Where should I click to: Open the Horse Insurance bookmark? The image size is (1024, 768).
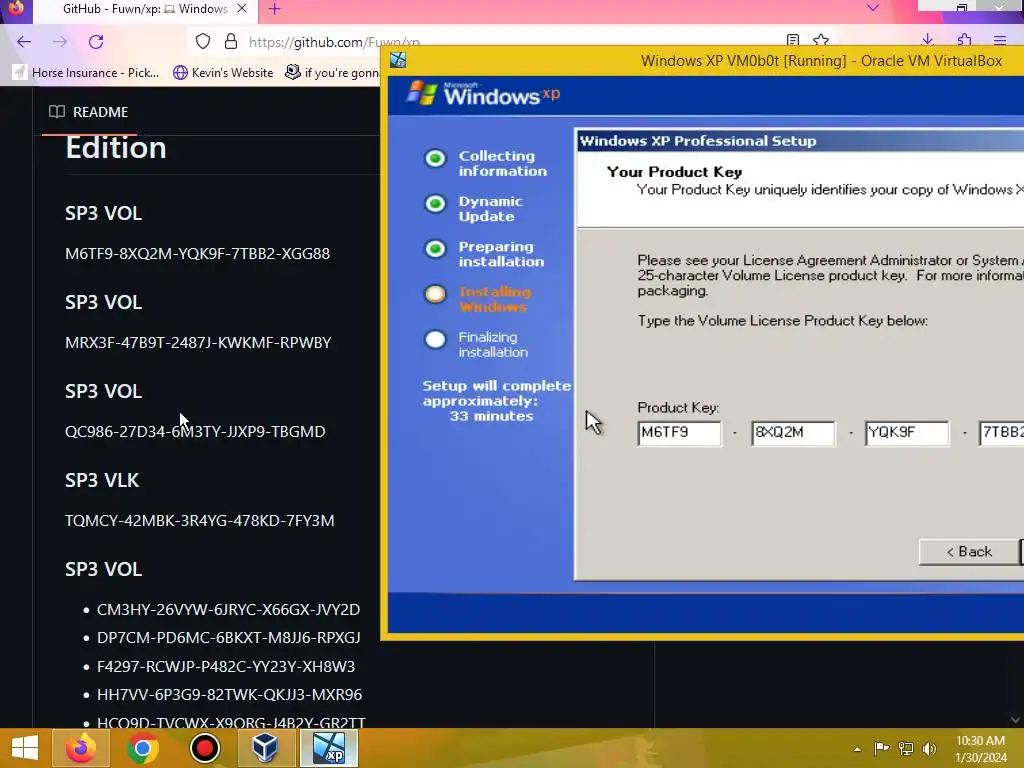coord(87,72)
